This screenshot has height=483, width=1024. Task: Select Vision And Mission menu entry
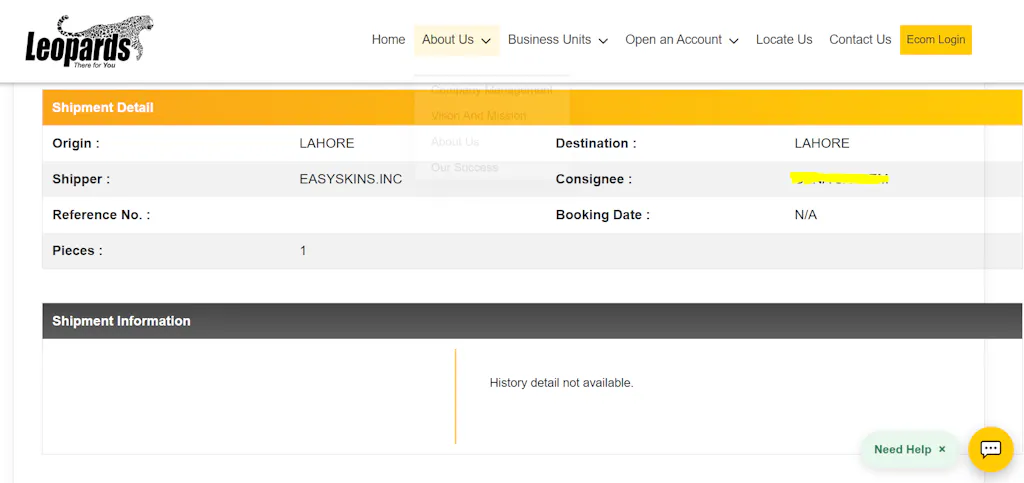pyautogui.click(x=478, y=116)
